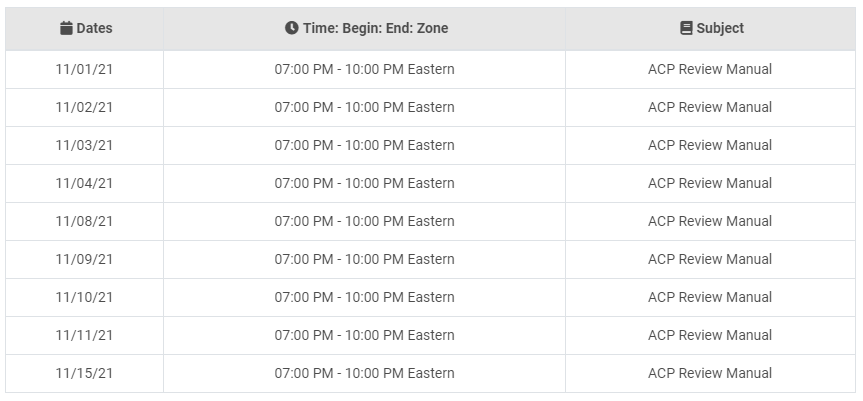Click the time cell for 11/08/21
The height and width of the screenshot is (401, 863).
click(x=364, y=221)
